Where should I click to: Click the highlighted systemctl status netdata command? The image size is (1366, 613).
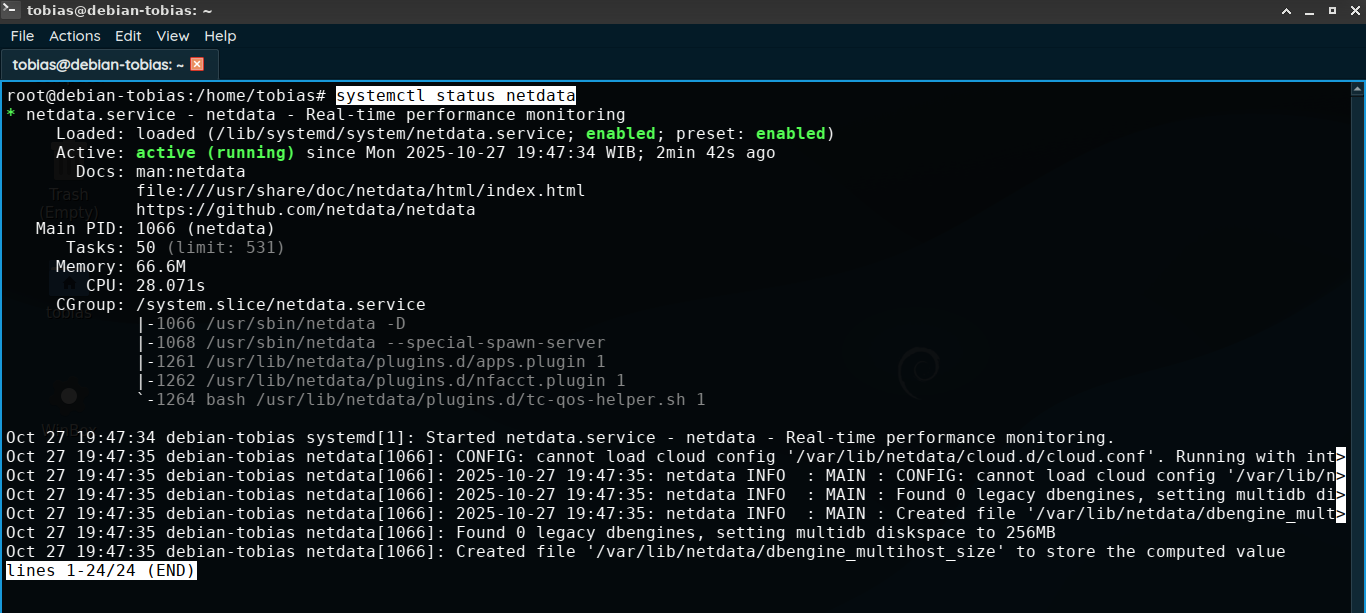coord(455,96)
